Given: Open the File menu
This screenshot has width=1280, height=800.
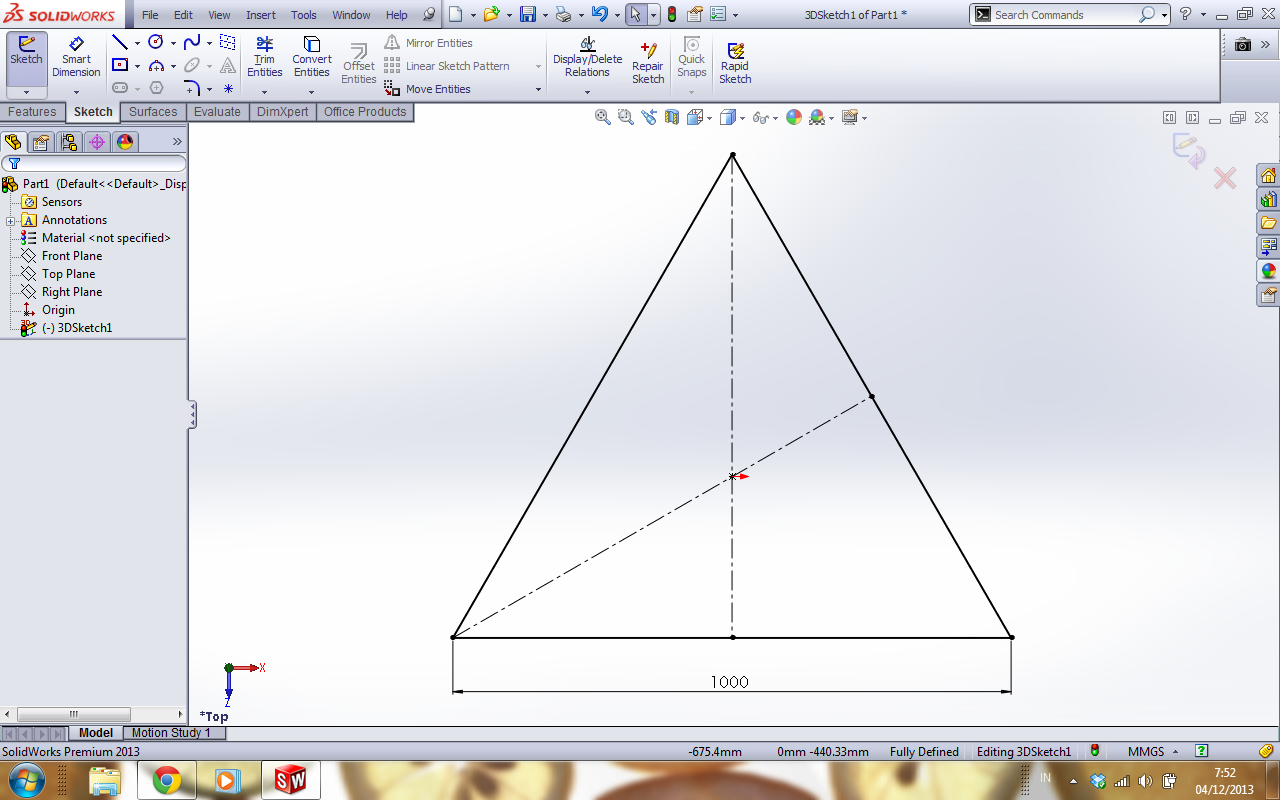Looking at the screenshot, I should [x=150, y=15].
